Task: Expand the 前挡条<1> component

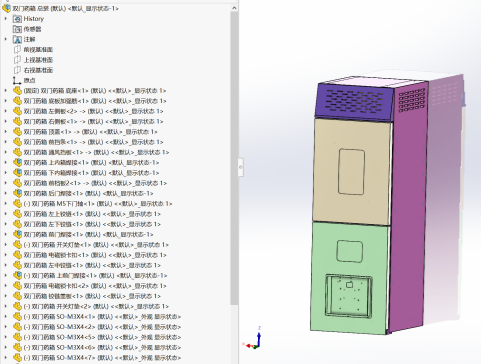Action: pos(5,142)
